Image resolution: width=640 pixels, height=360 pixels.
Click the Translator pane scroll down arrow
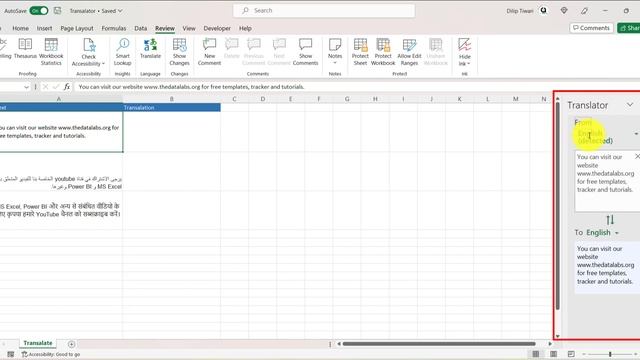pos(558,336)
